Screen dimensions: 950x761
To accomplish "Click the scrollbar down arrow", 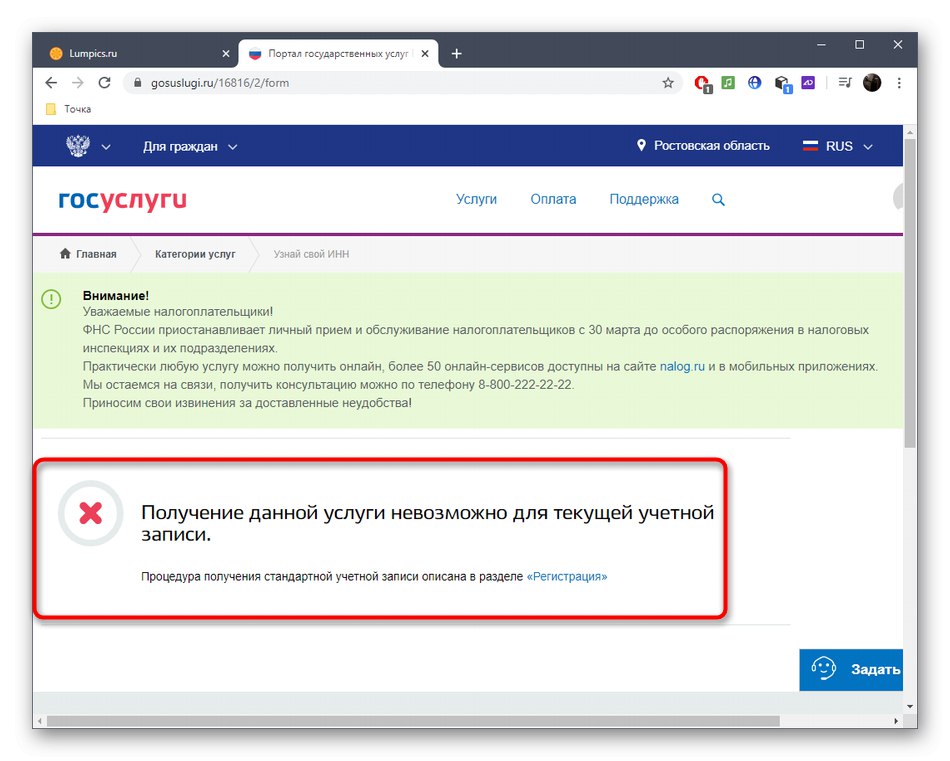I will point(909,706).
